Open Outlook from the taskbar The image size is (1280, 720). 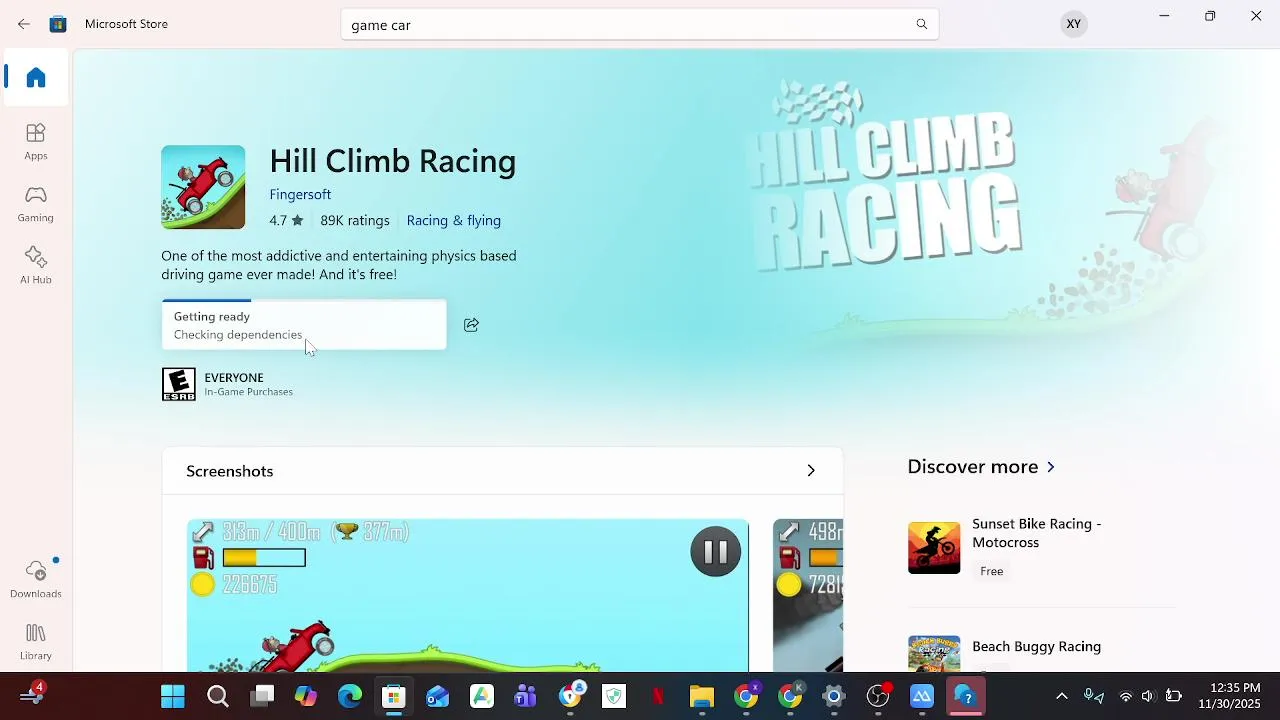[x=438, y=696]
